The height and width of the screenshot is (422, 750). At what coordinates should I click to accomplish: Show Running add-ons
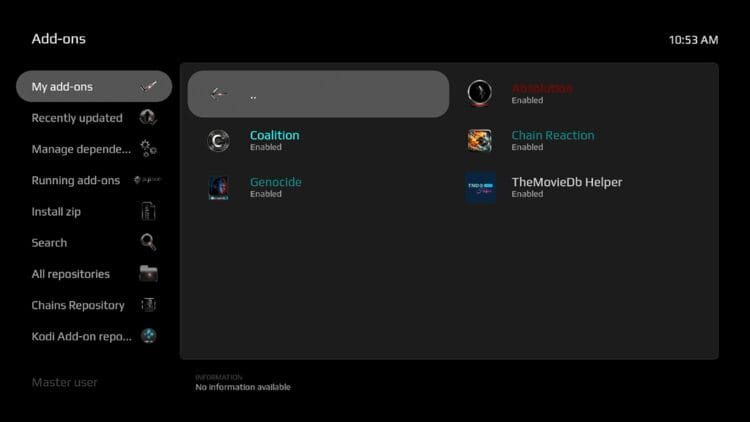[94, 180]
